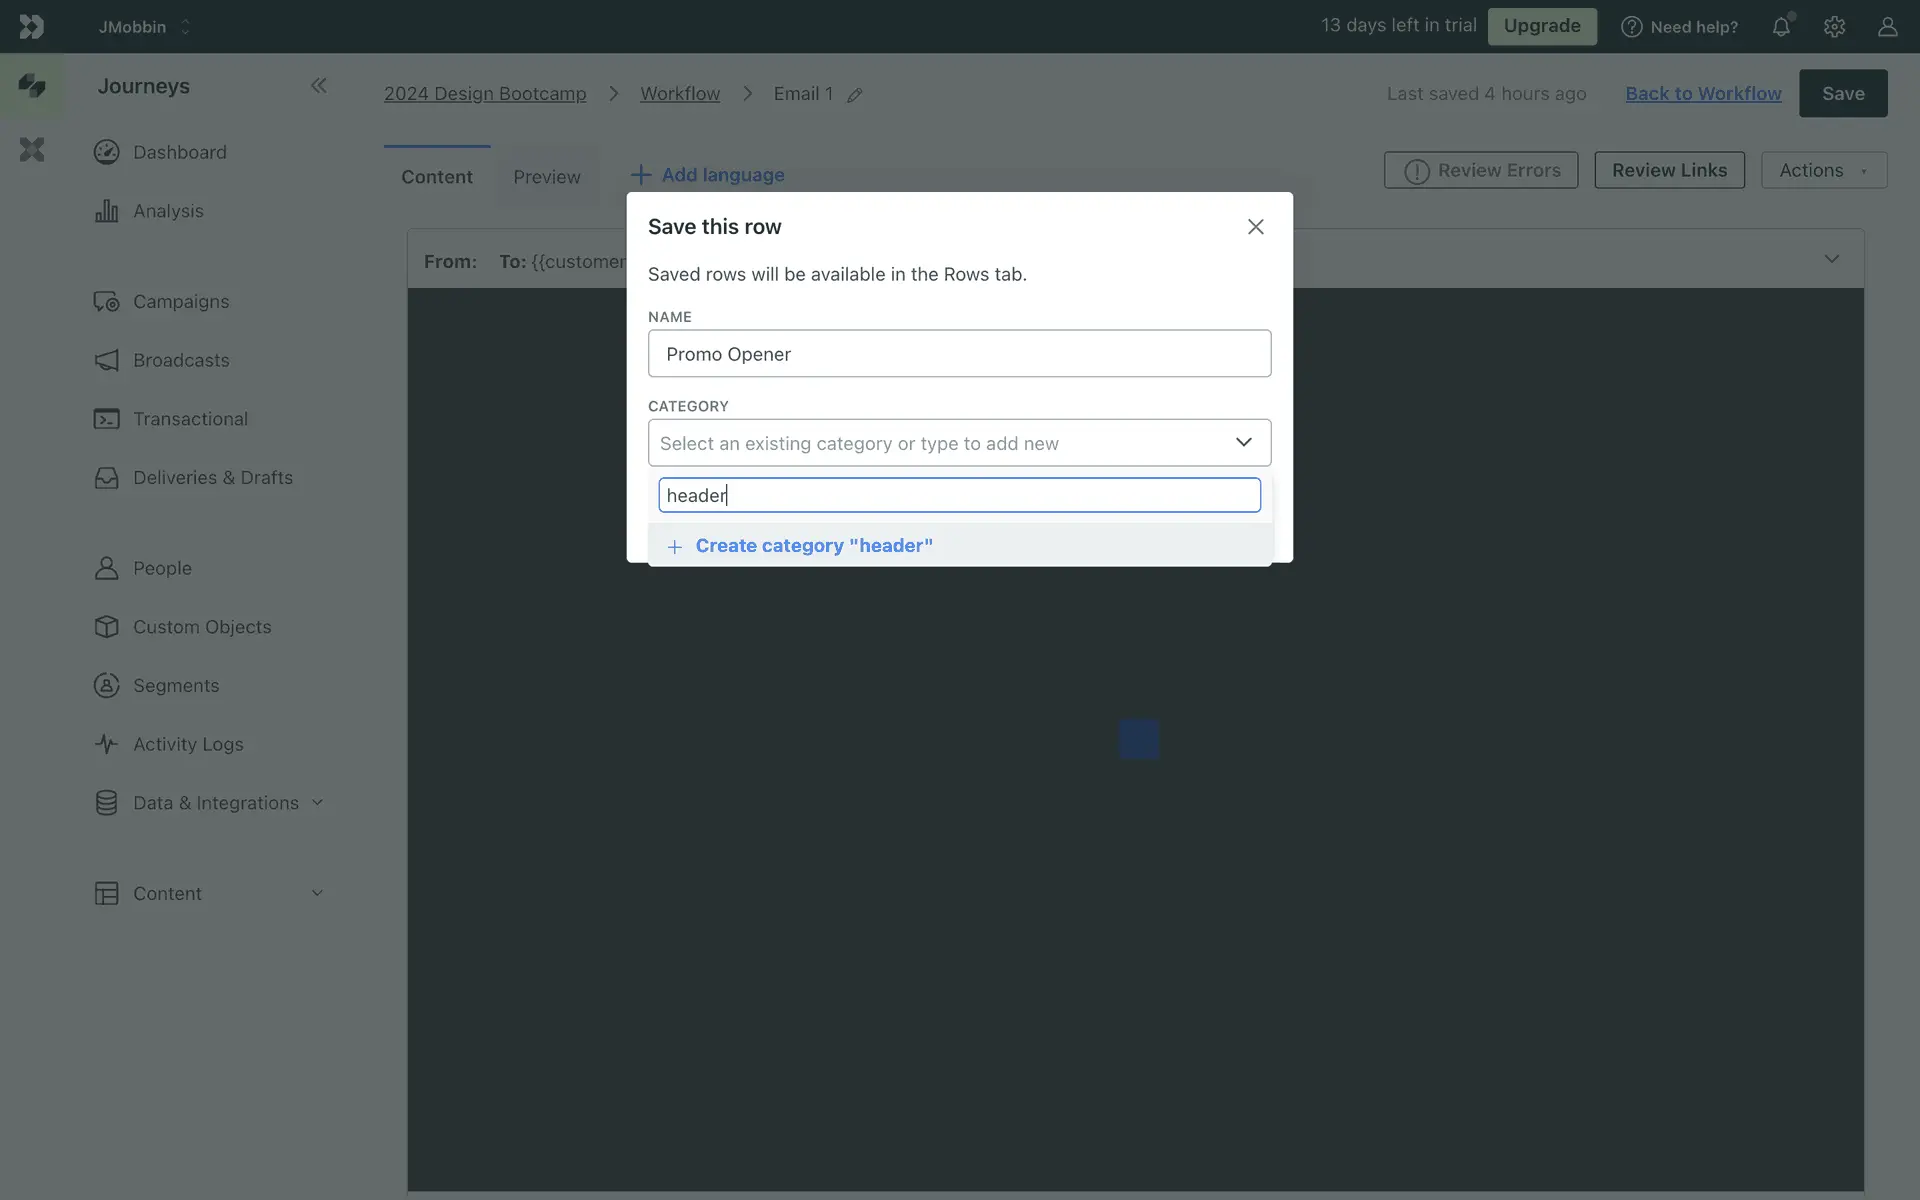Click the second product icon below Journeys in the rail

click(32, 150)
